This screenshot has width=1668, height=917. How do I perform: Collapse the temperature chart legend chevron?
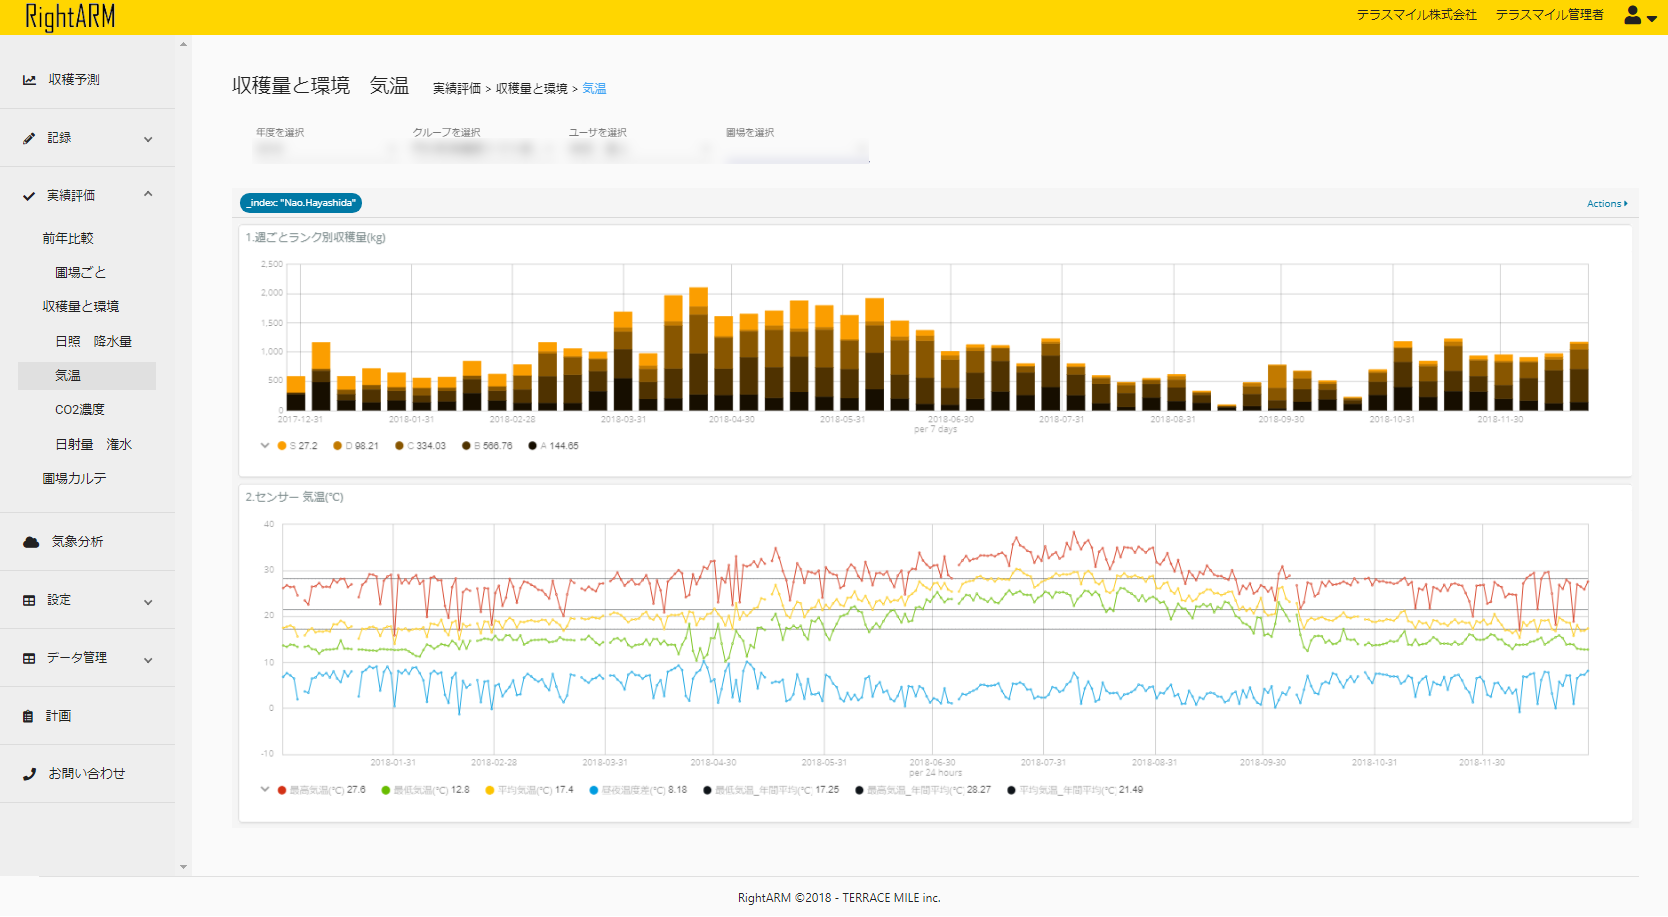(265, 789)
